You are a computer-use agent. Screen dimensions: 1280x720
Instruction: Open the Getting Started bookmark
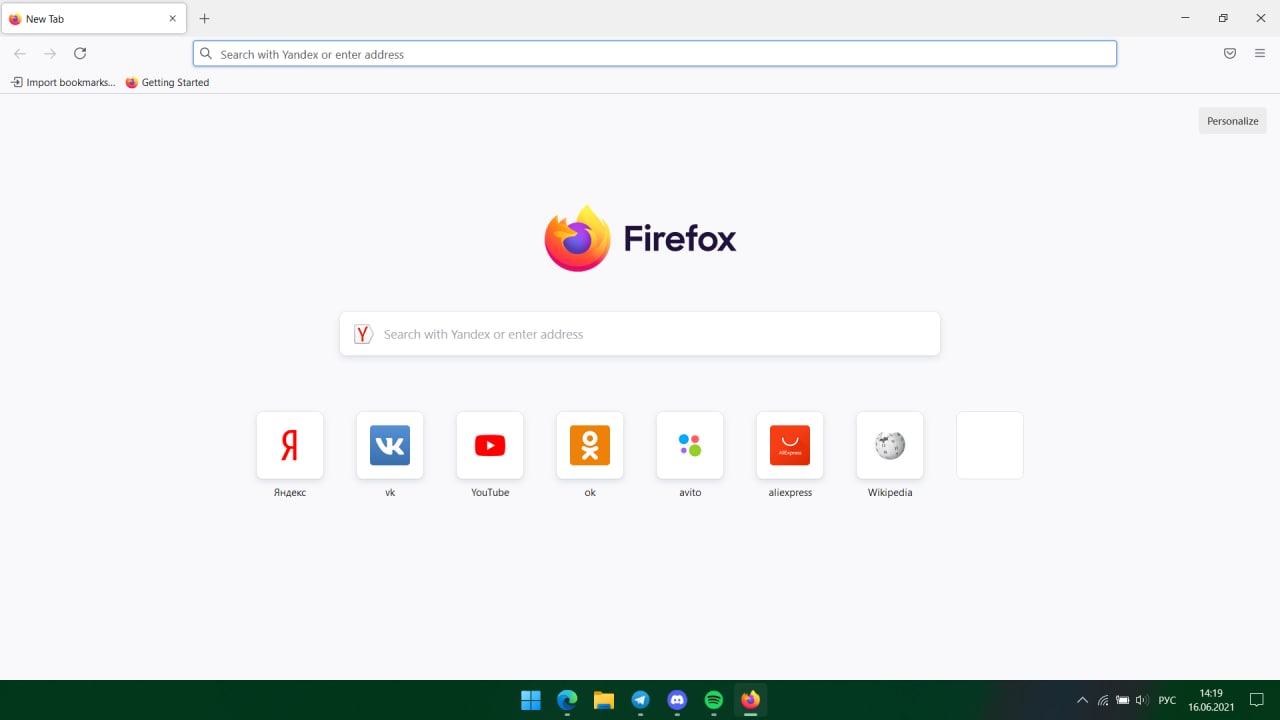[x=167, y=82]
